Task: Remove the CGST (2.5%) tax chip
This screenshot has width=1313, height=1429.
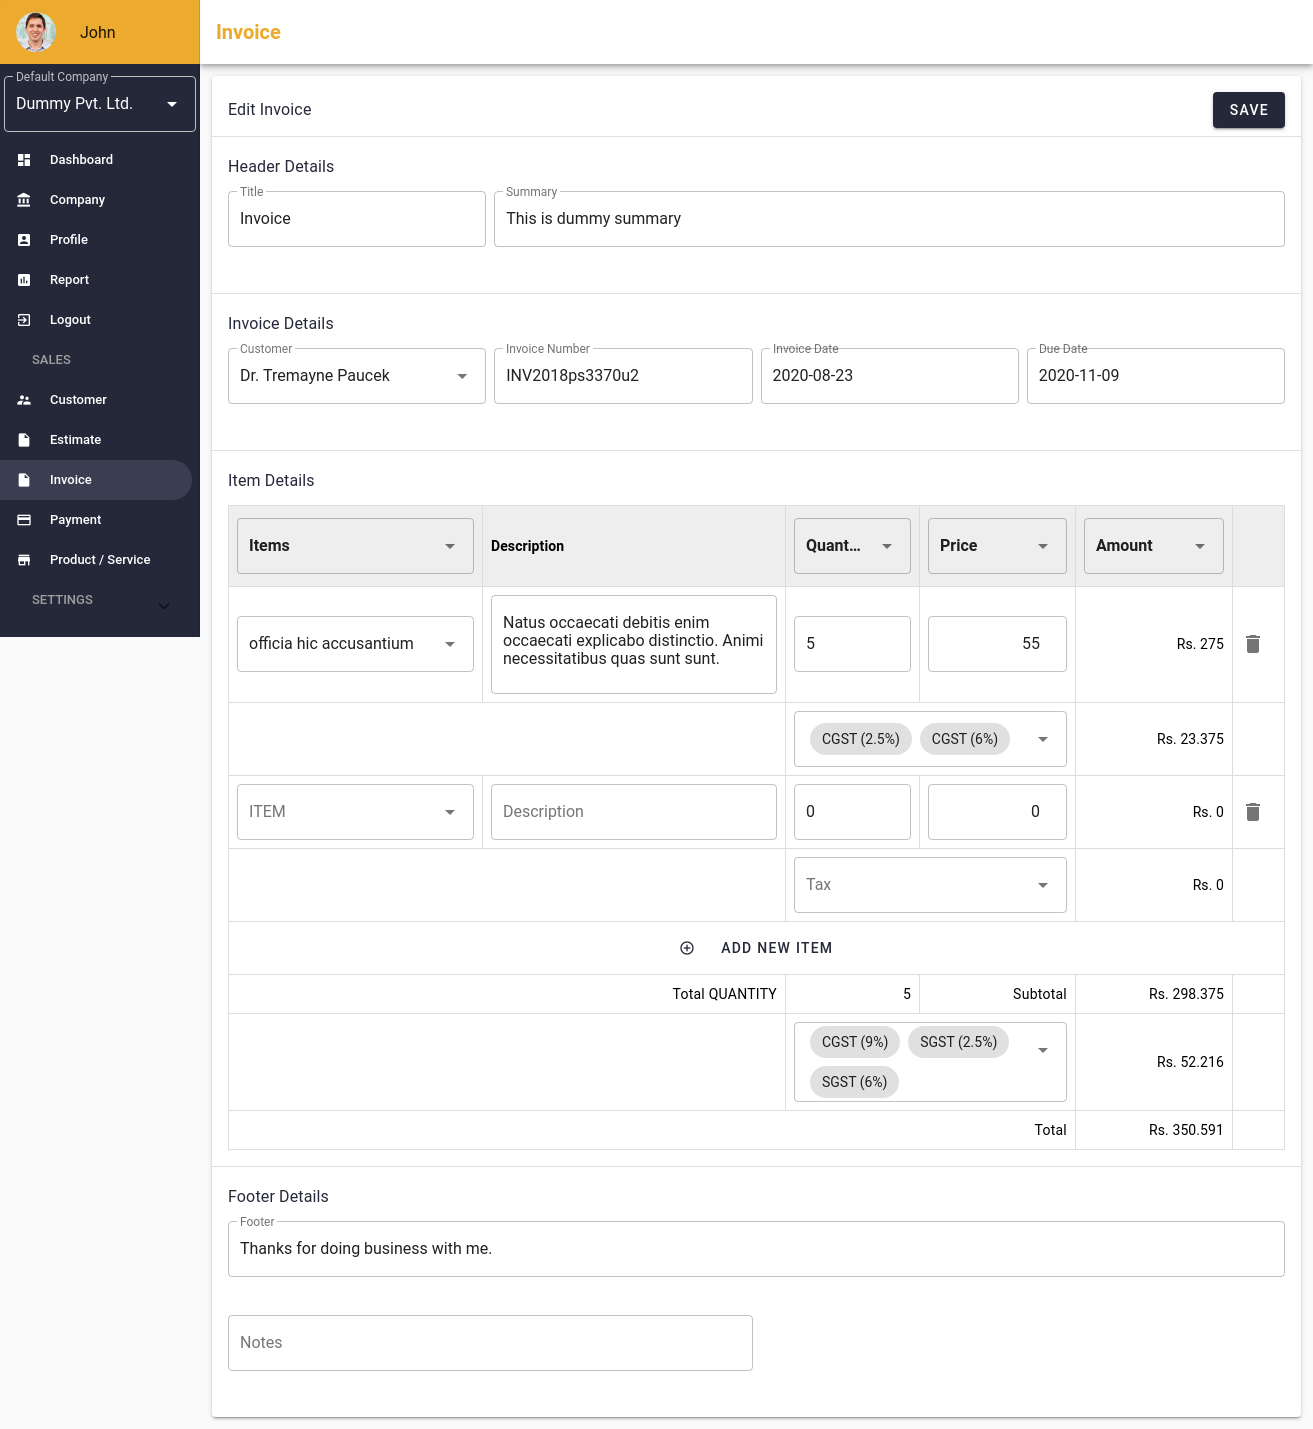Action: click(859, 738)
